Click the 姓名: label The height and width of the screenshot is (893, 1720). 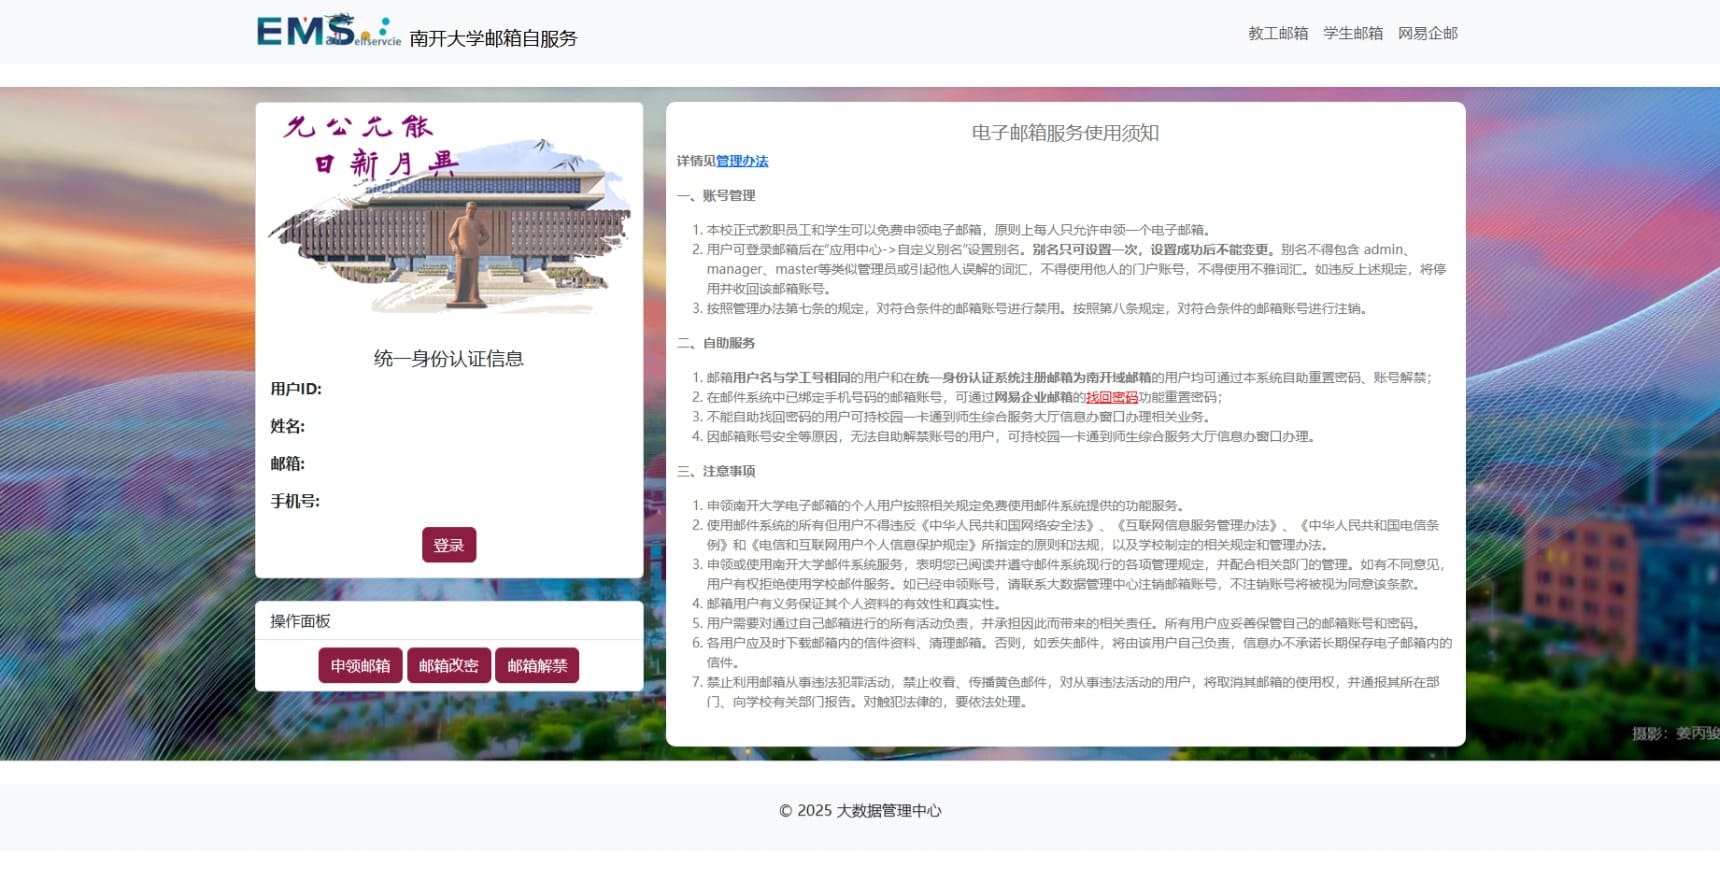point(288,426)
